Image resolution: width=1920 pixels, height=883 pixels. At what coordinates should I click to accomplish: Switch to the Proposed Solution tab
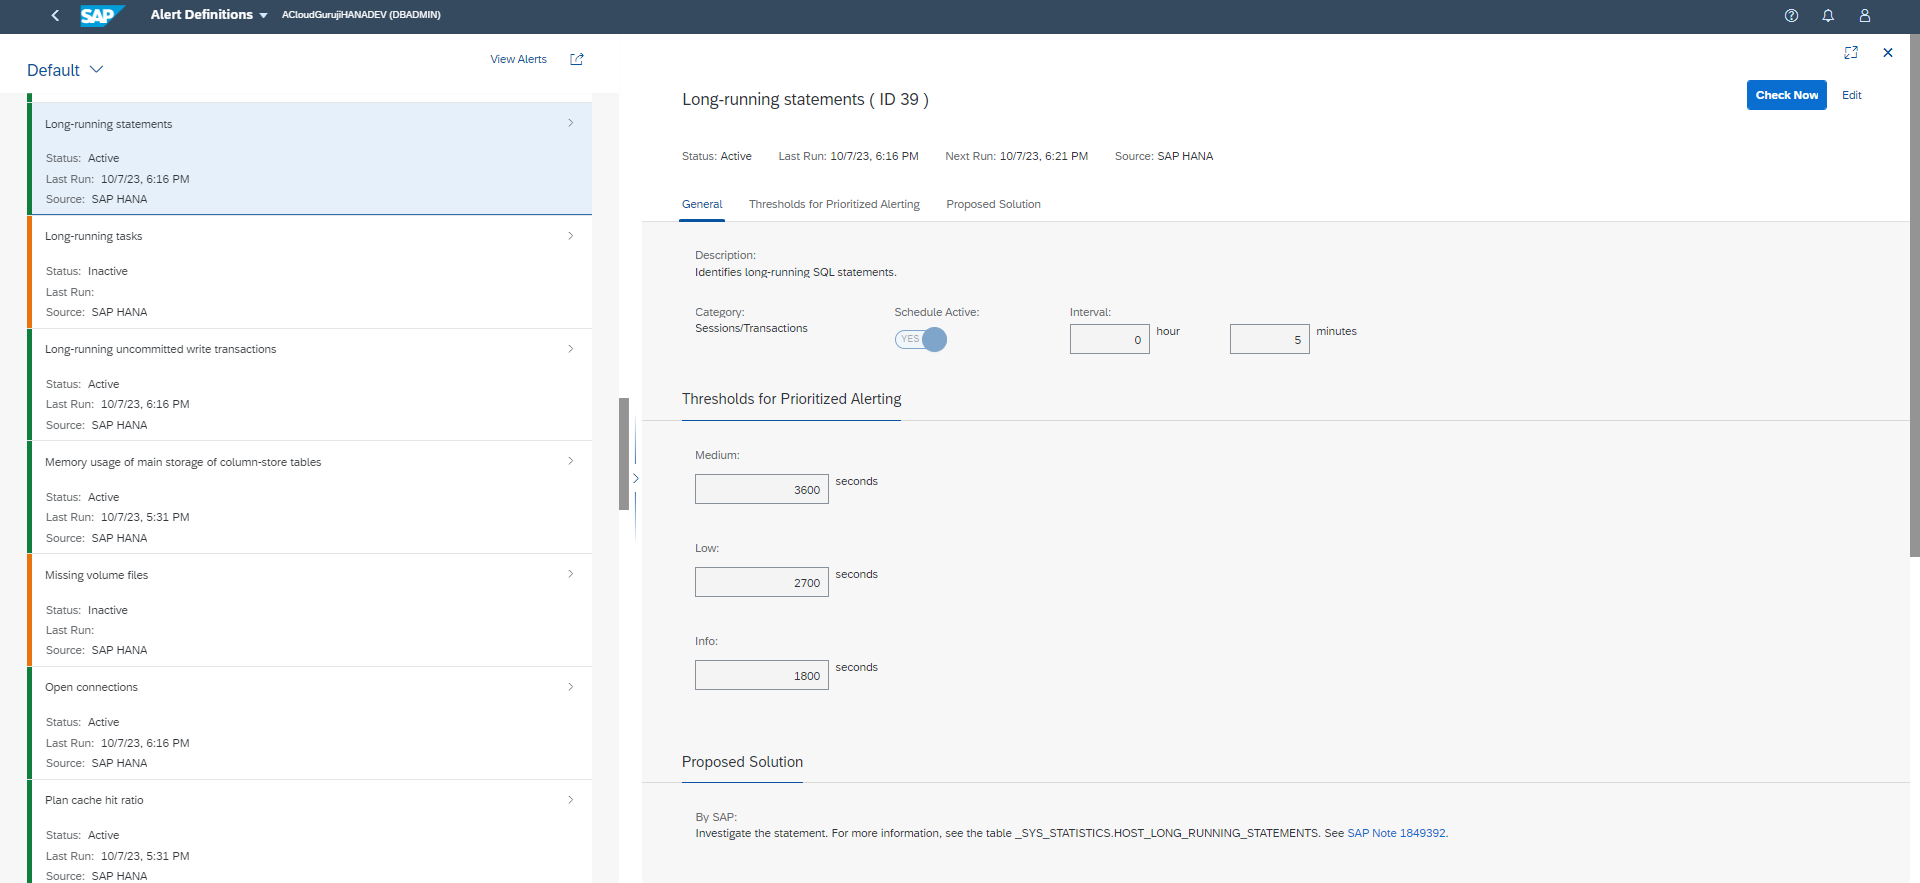[993, 204]
